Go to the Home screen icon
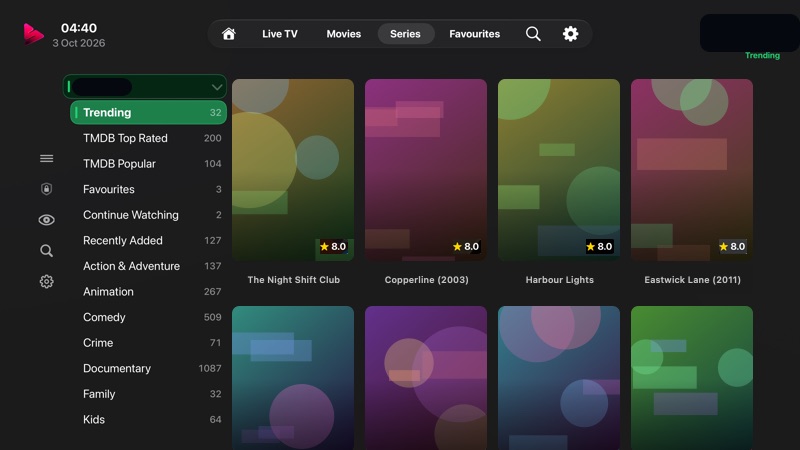Viewport: 800px width, 450px height. coord(229,34)
